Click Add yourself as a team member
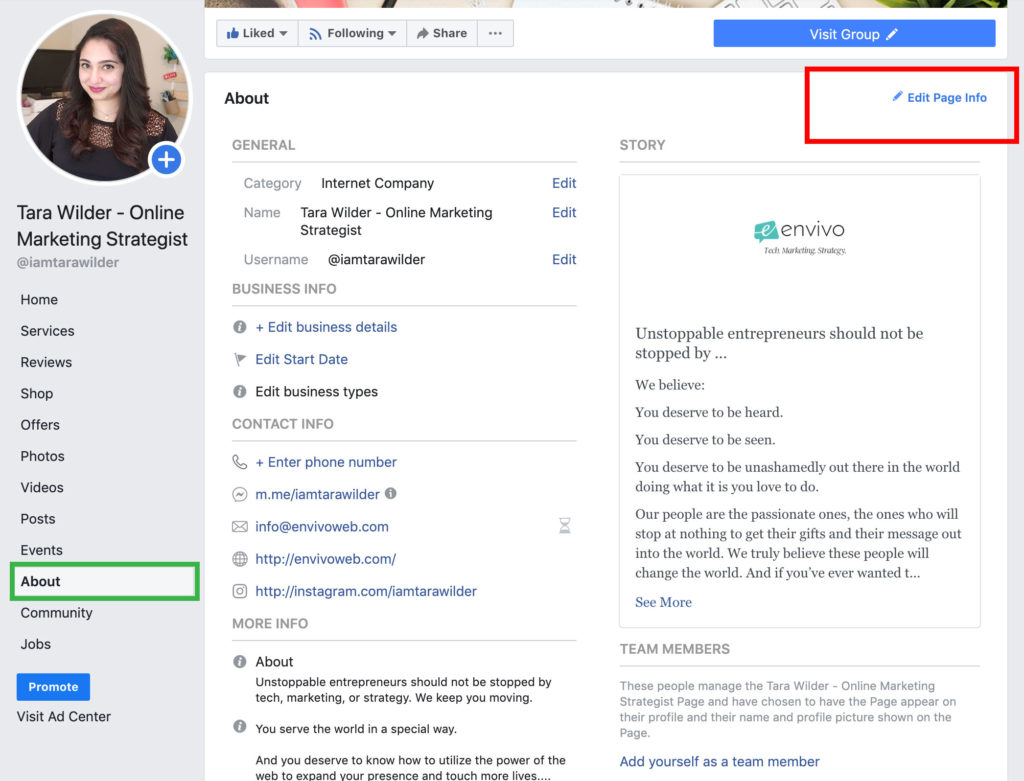 click(719, 761)
